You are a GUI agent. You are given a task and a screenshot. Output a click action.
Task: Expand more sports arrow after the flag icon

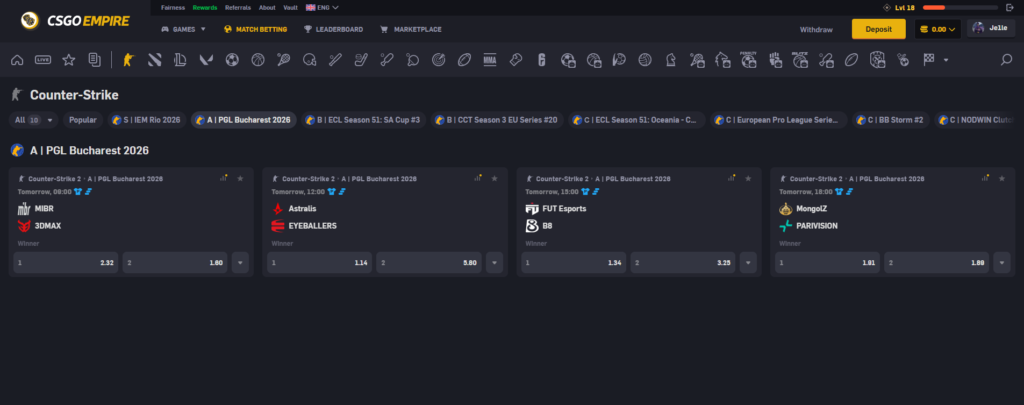pos(946,60)
